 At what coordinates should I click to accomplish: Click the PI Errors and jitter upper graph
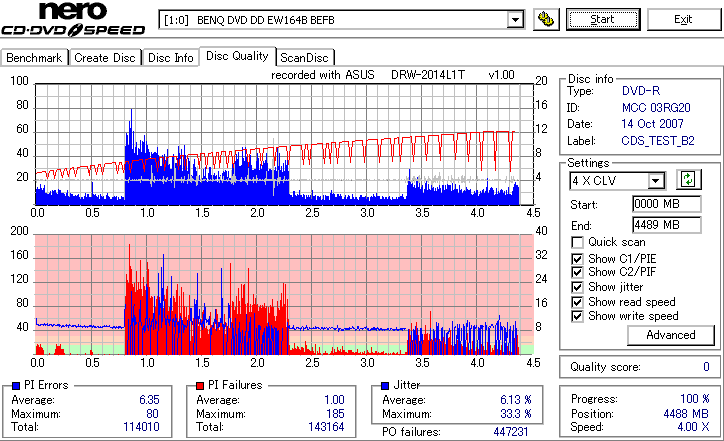pyautogui.click(x=284, y=145)
